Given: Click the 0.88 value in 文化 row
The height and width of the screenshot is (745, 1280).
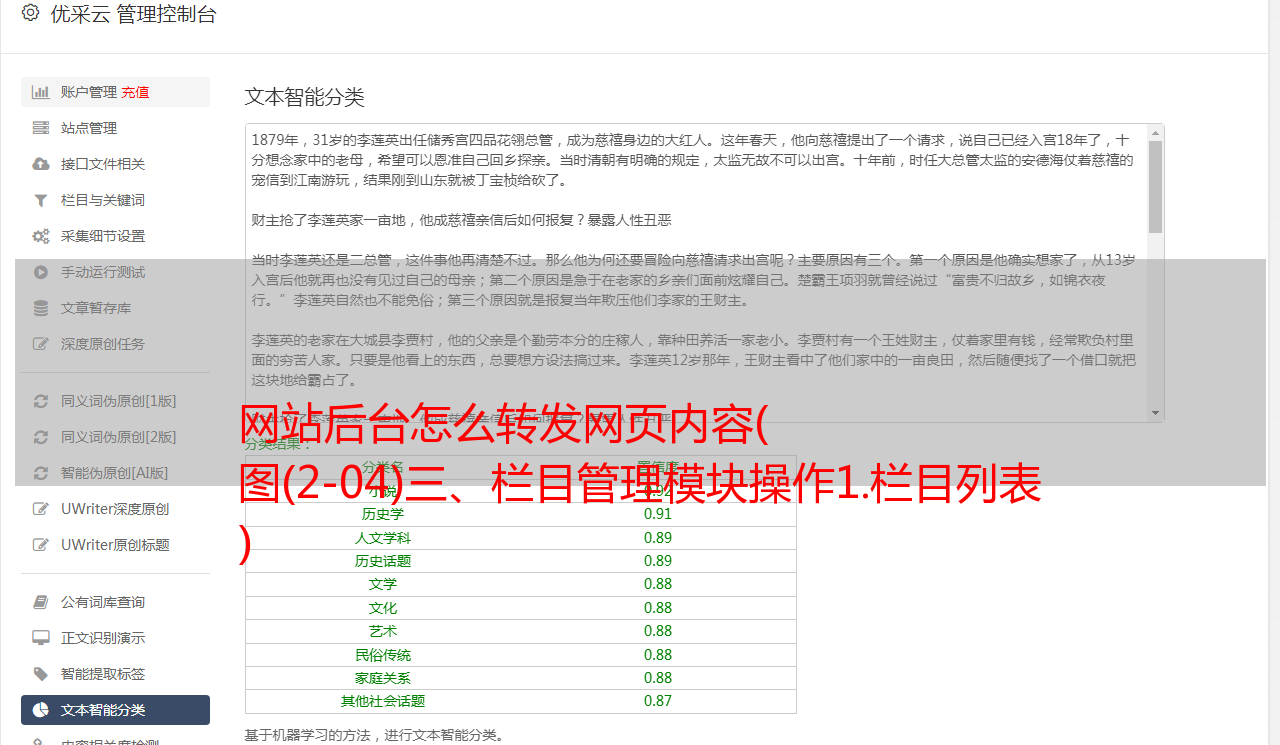Looking at the screenshot, I should pos(658,608).
